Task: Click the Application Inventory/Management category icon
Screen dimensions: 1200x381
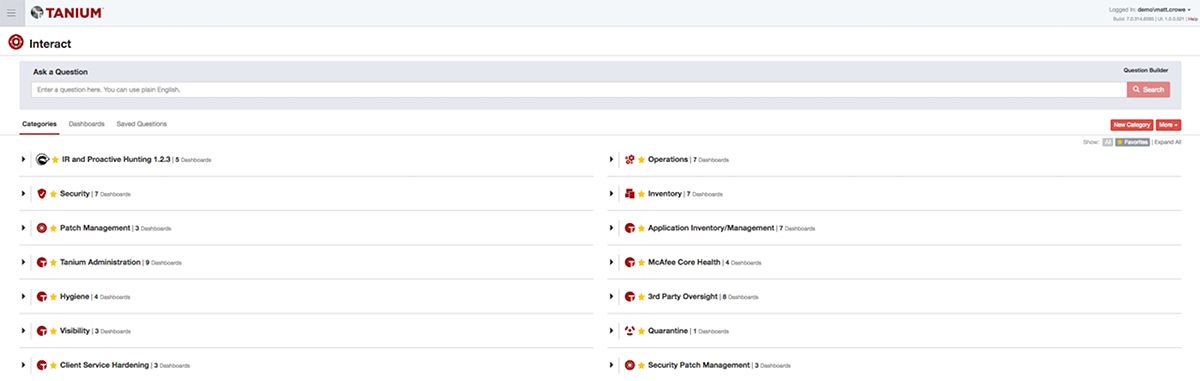Action: click(x=630, y=228)
